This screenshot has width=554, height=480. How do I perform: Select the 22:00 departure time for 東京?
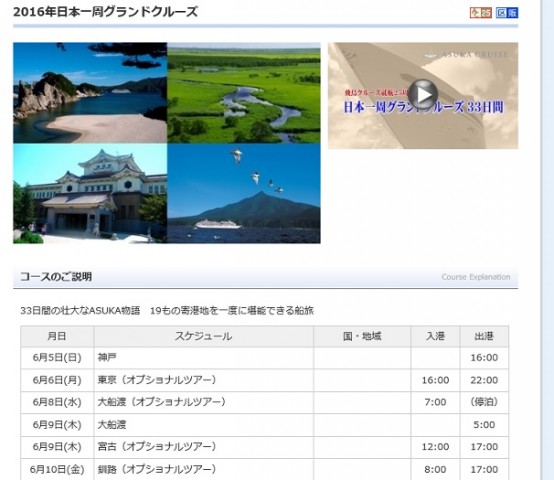pyautogui.click(x=484, y=380)
